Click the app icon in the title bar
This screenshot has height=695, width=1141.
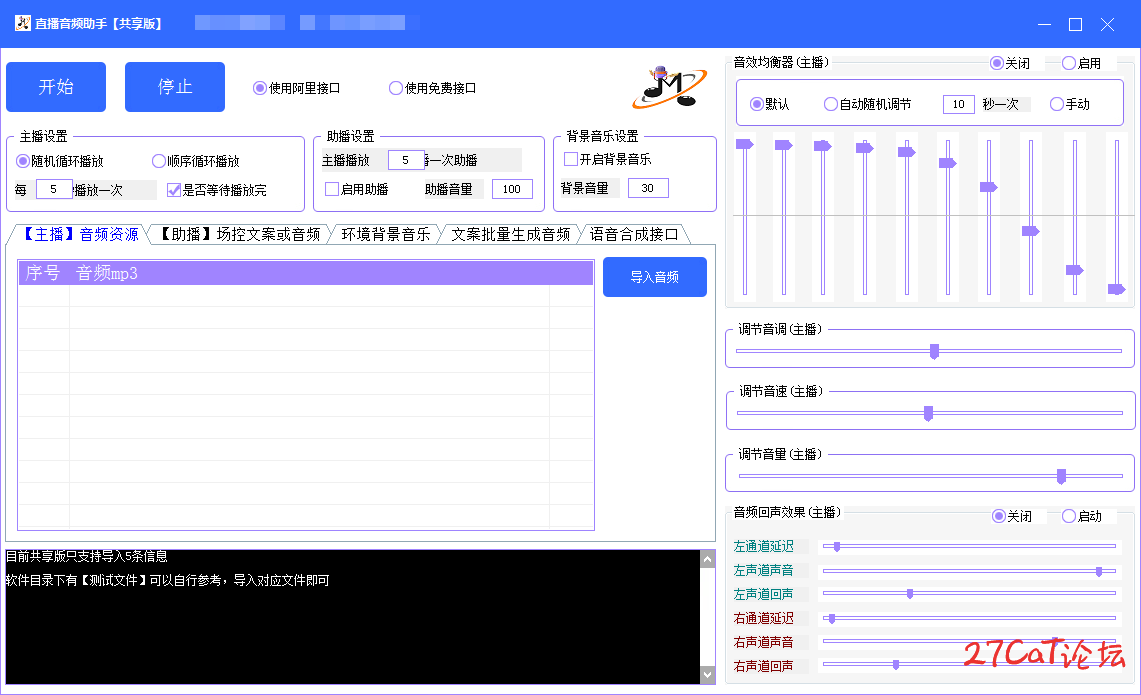(x=23, y=23)
